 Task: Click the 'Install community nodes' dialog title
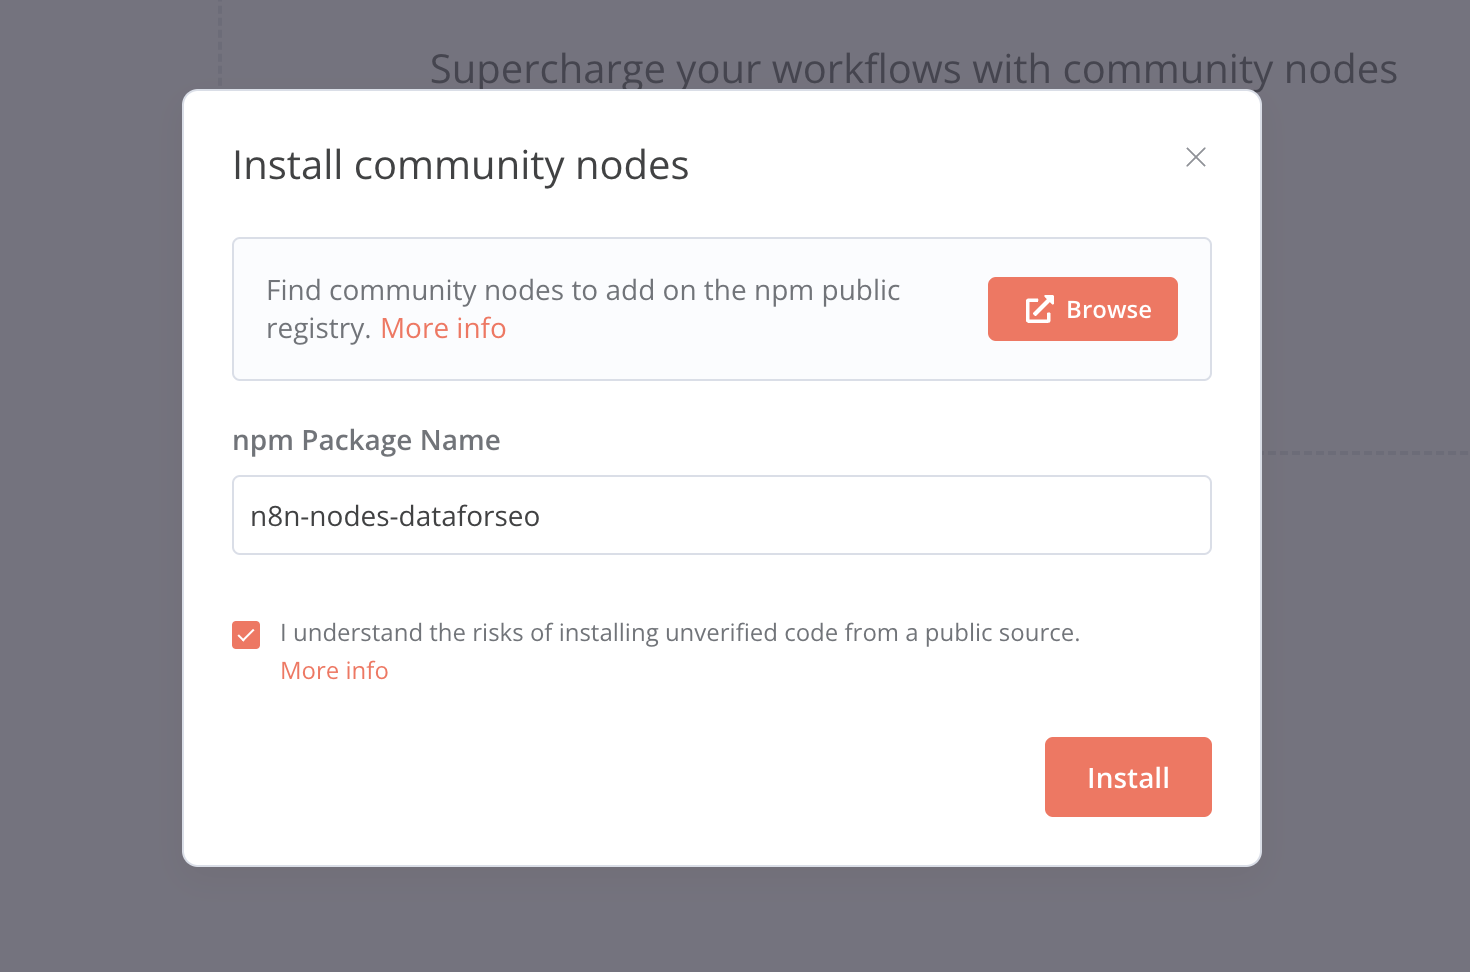pyautogui.click(x=460, y=165)
